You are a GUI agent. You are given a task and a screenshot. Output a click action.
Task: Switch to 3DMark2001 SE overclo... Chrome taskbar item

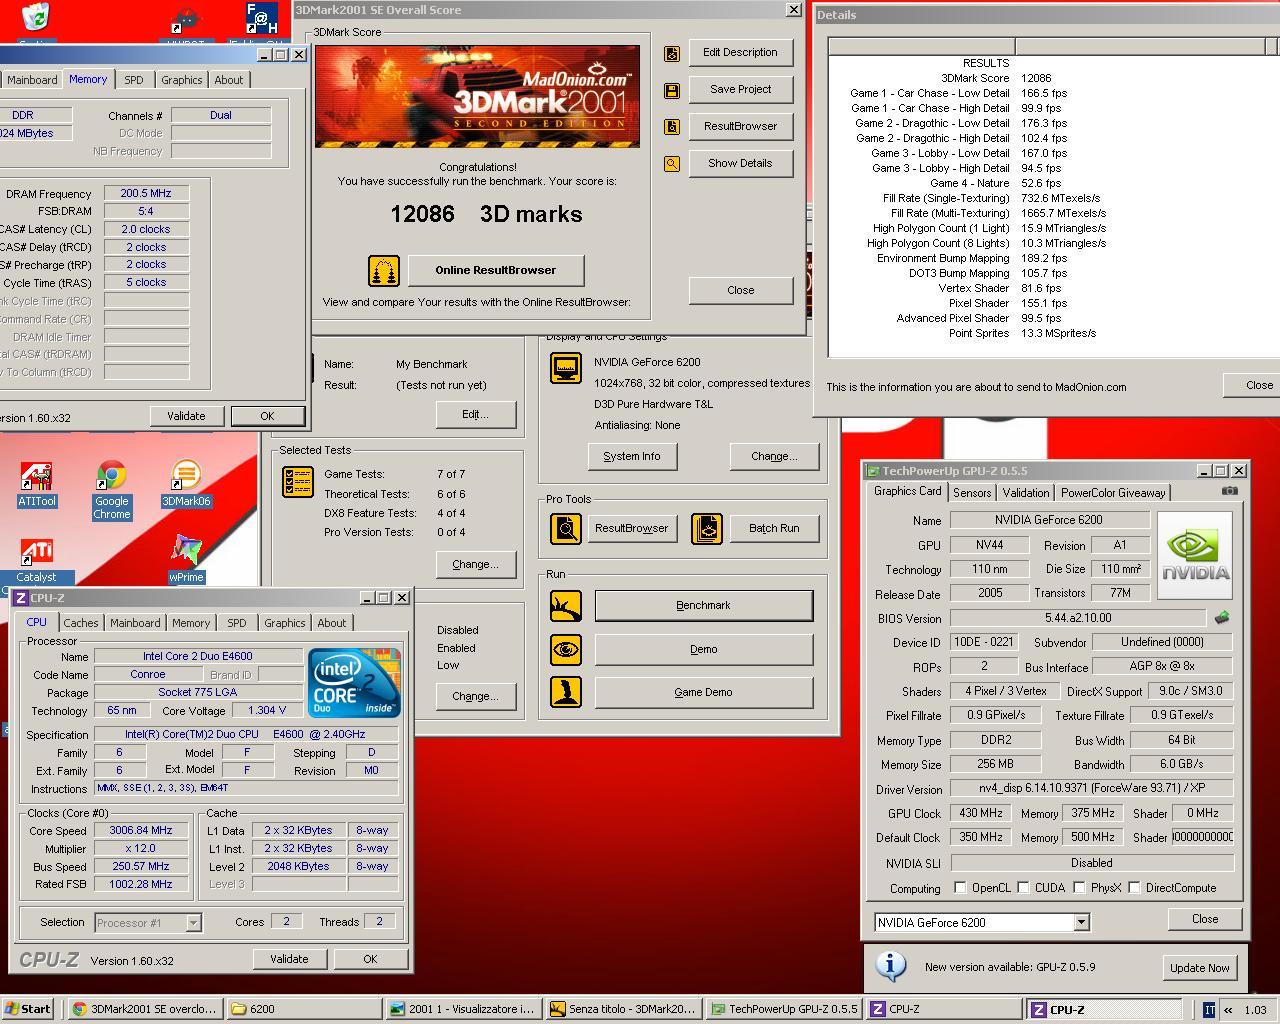pos(145,1009)
